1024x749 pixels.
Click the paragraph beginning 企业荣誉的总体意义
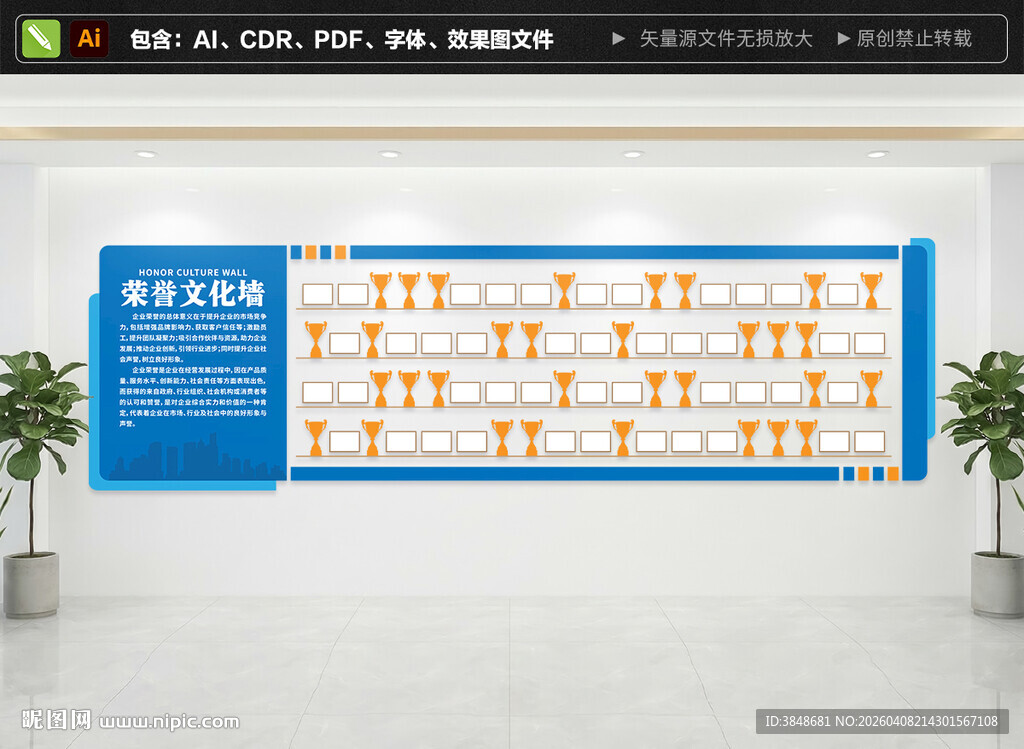tap(193, 338)
